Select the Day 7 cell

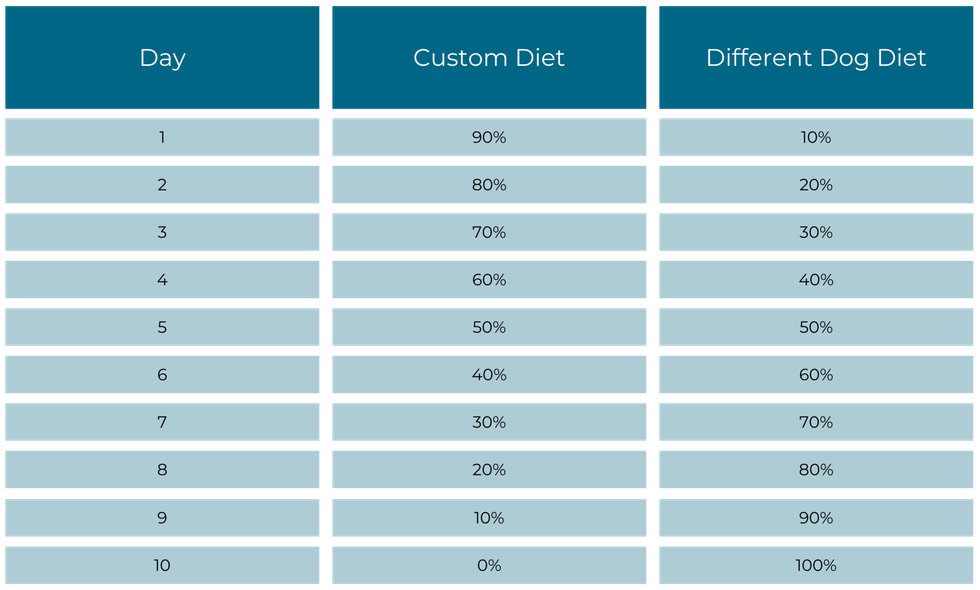tap(162, 422)
